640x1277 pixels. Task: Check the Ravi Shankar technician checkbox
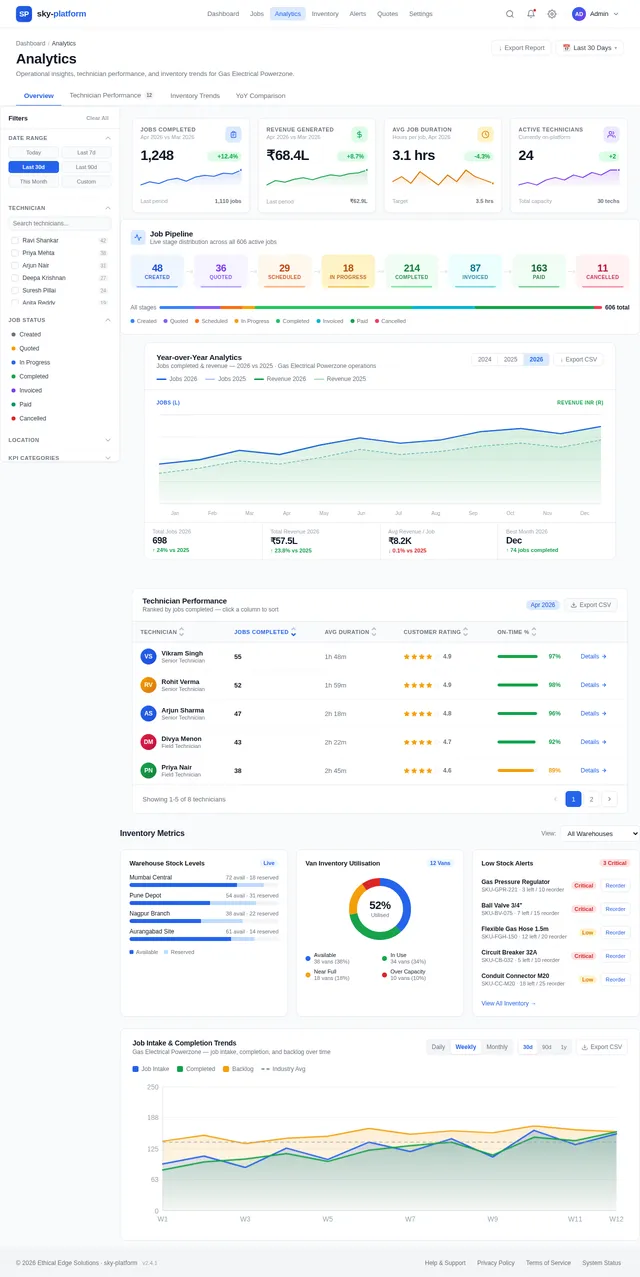coord(15,241)
